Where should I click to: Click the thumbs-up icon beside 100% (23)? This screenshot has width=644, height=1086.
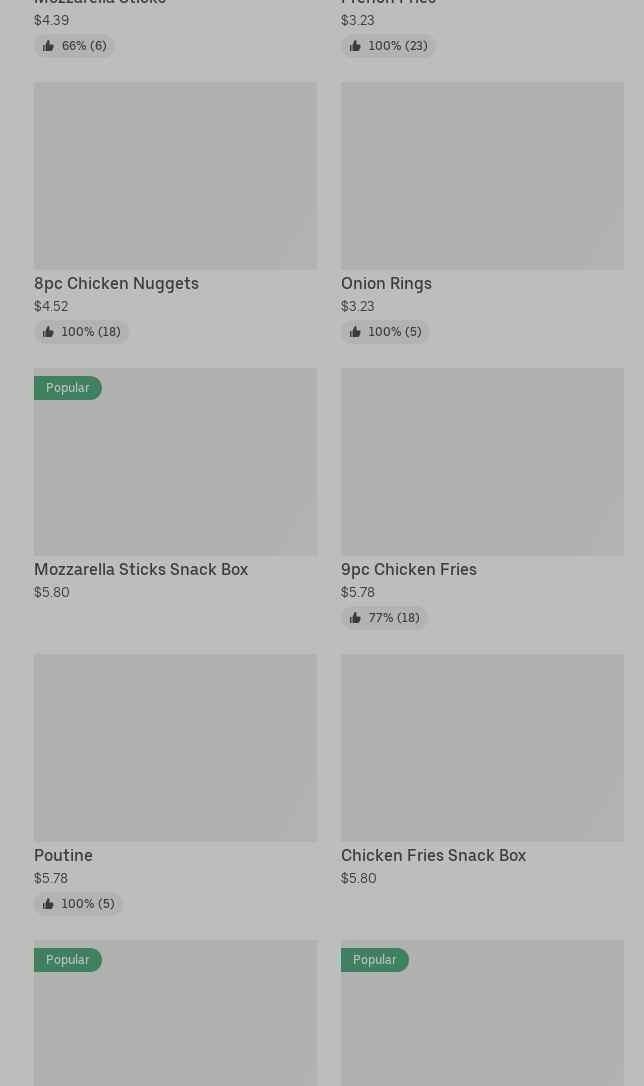click(355, 46)
